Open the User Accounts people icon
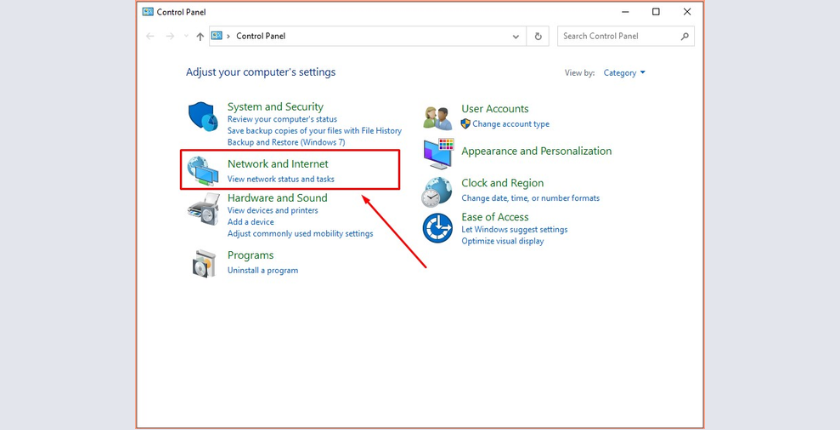840x430 pixels. click(438, 118)
